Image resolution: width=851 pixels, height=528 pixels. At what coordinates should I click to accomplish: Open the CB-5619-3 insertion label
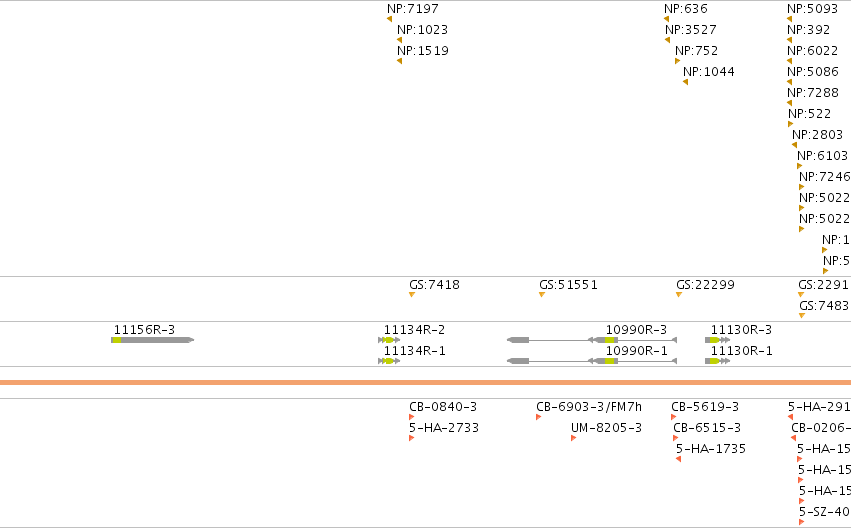coord(705,407)
